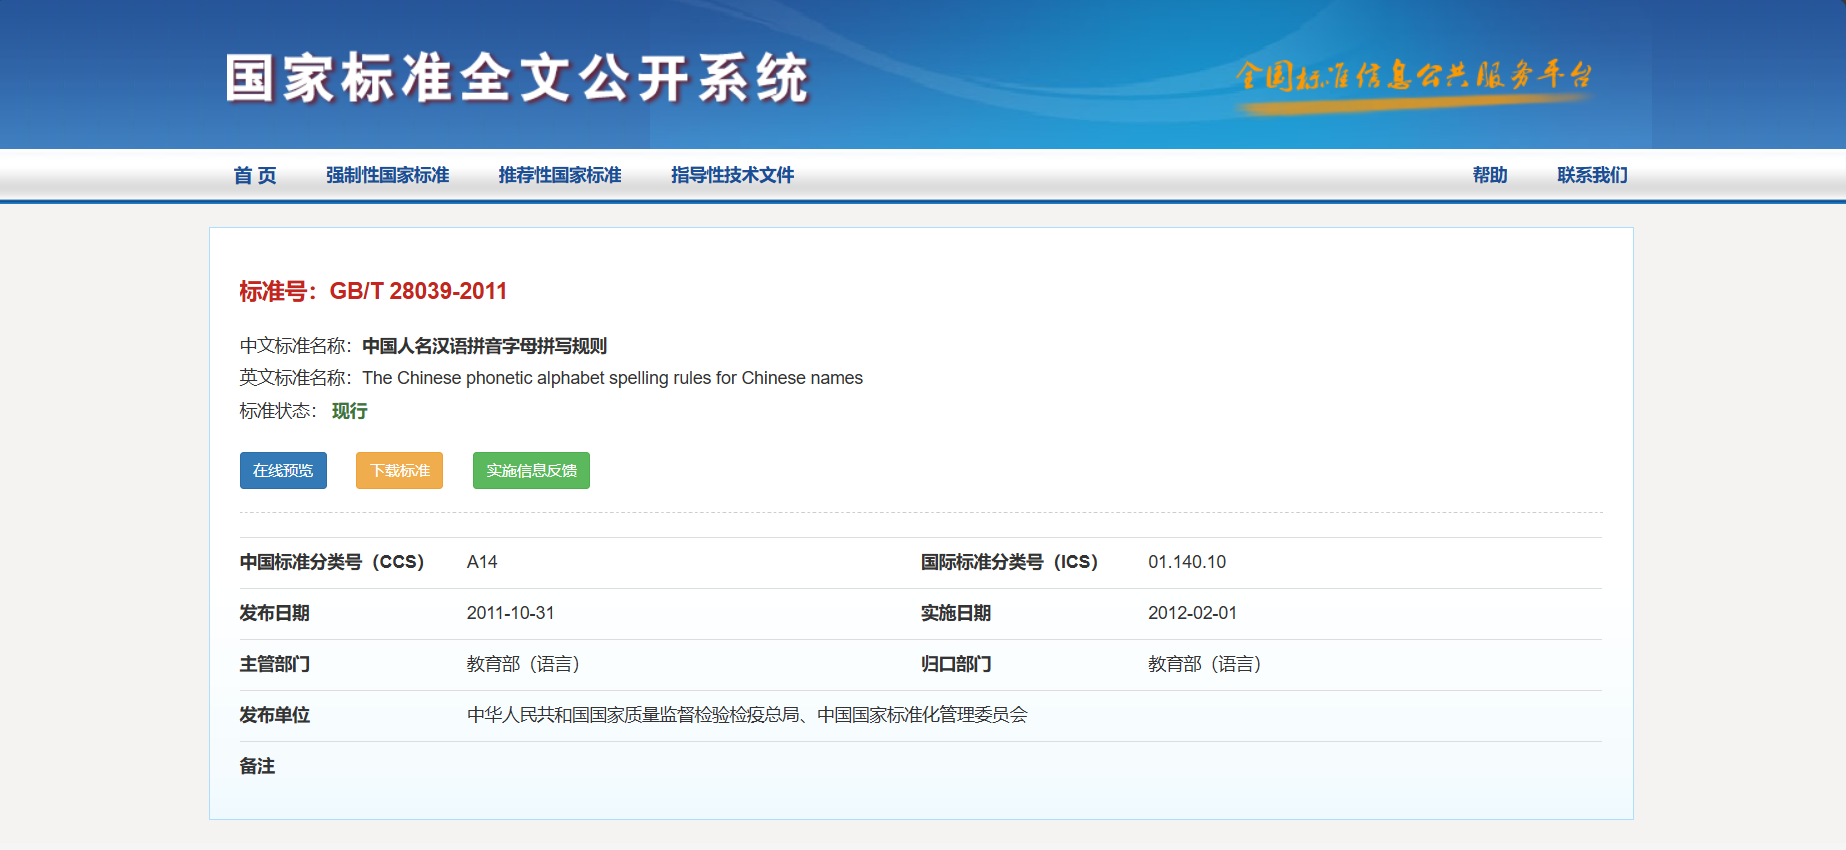The height and width of the screenshot is (850, 1846).
Task: Click the Chinese name 中国人名汉语拼音字母拼写规则
Action: [x=484, y=346]
